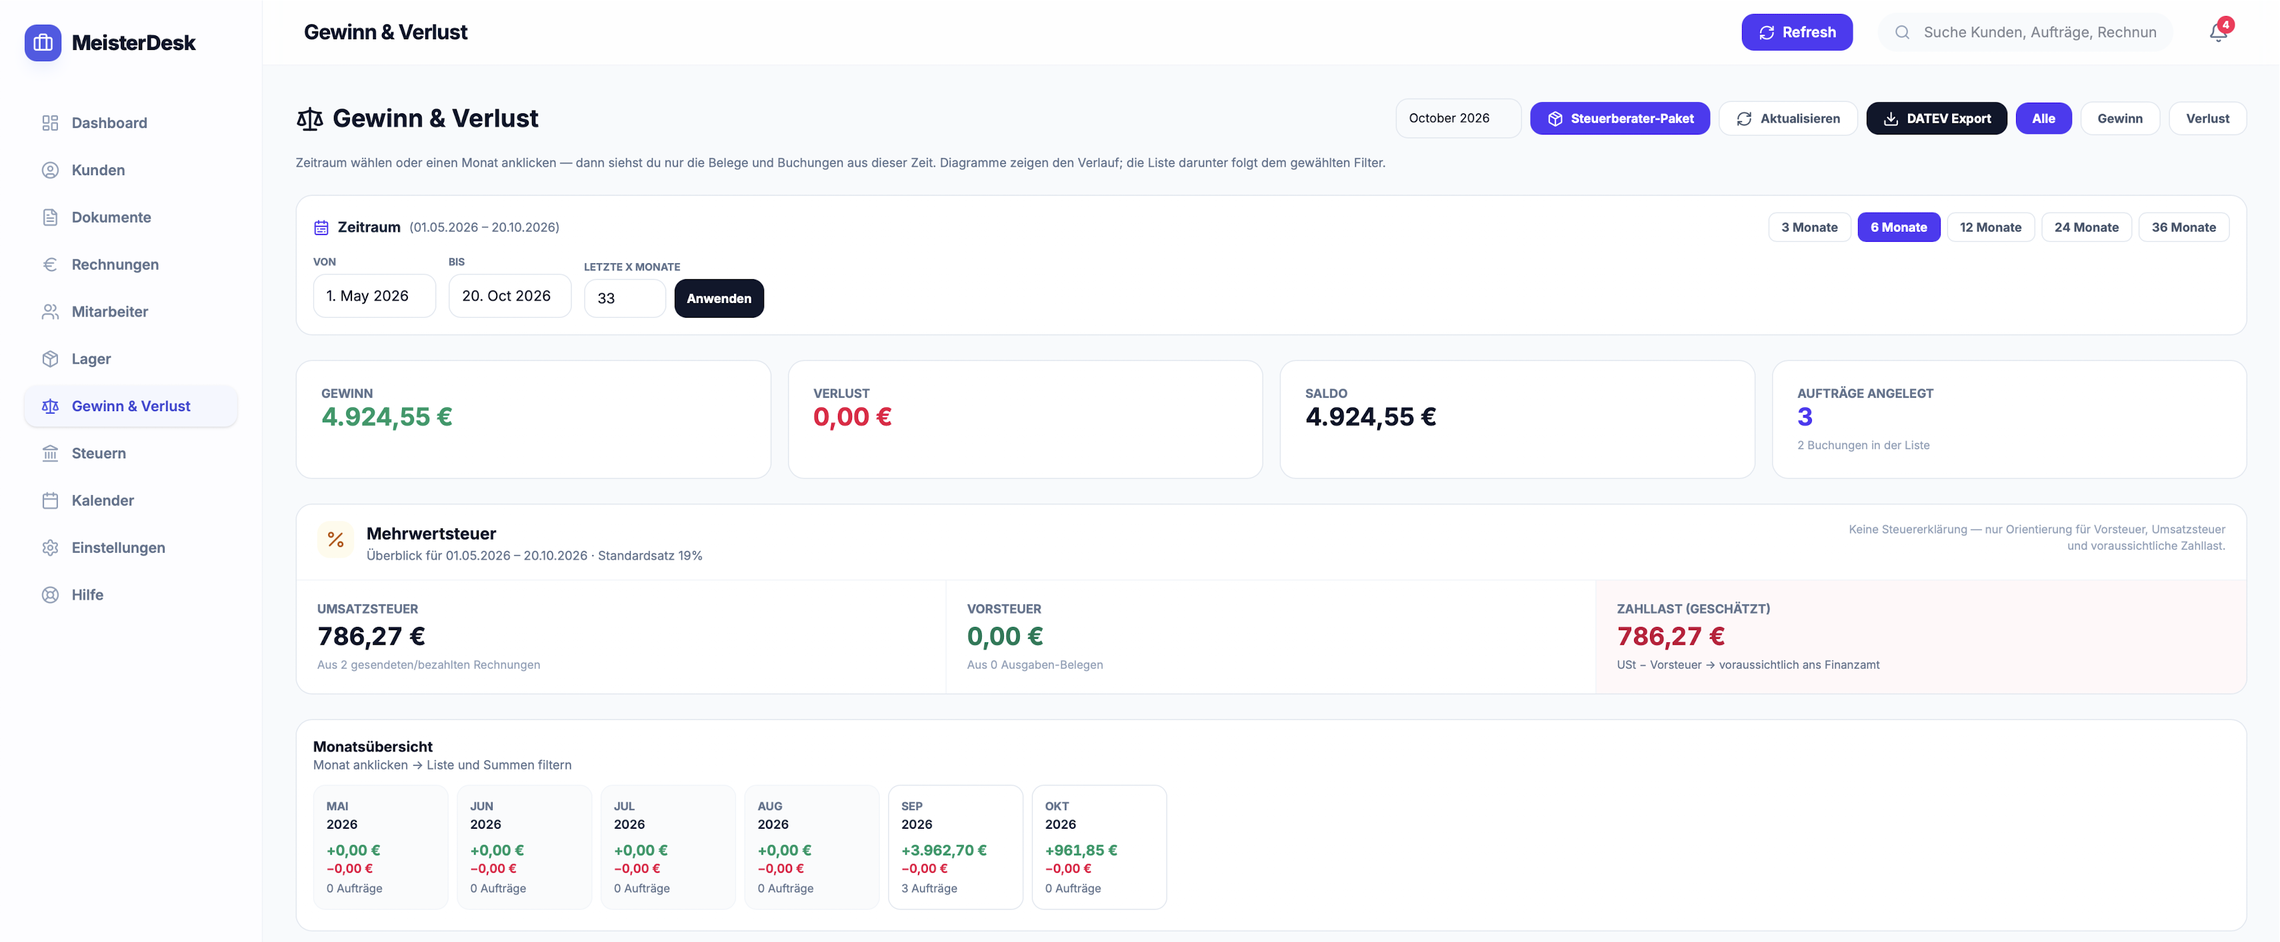Click the Lager box icon
2280x942 pixels.
click(50, 358)
